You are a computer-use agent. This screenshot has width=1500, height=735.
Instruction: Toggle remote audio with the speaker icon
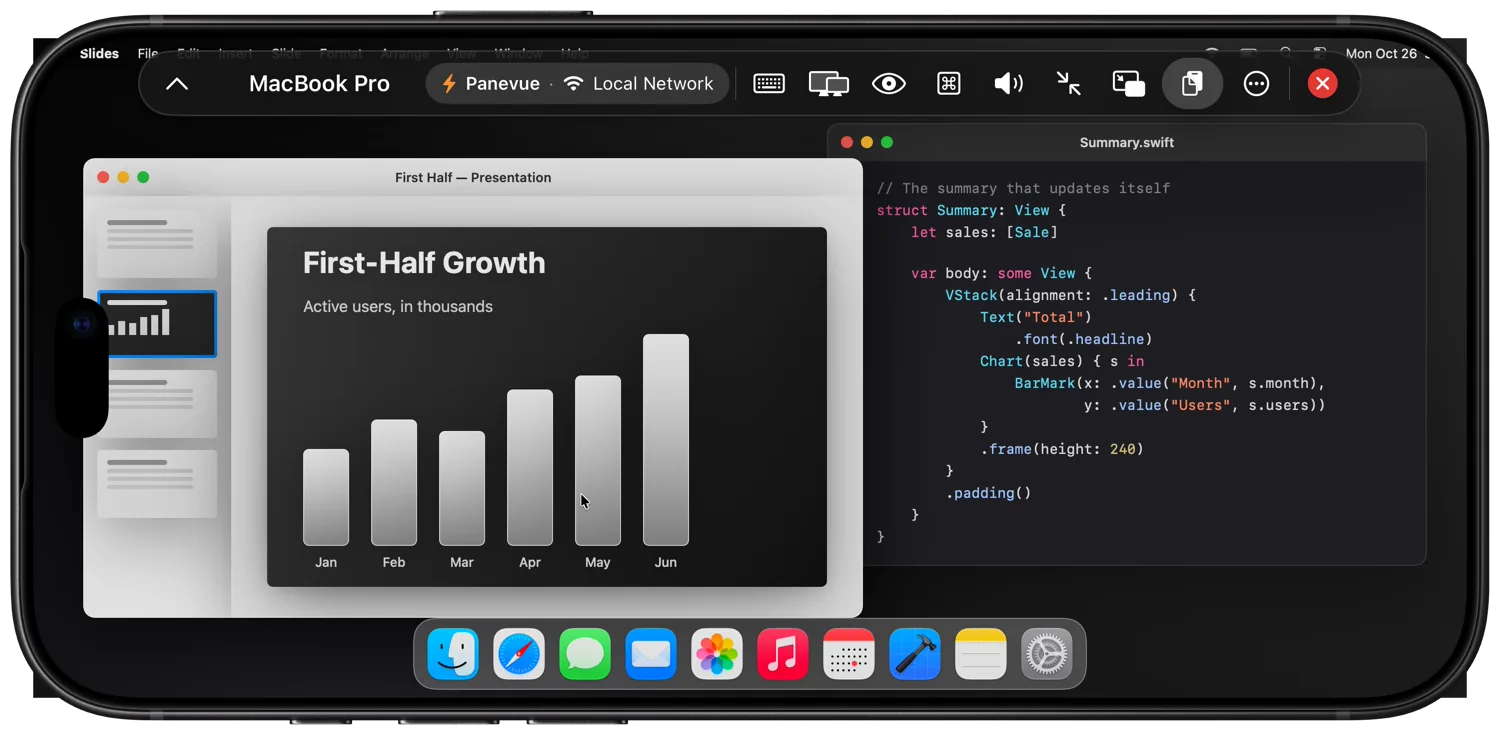click(1008, 84)
